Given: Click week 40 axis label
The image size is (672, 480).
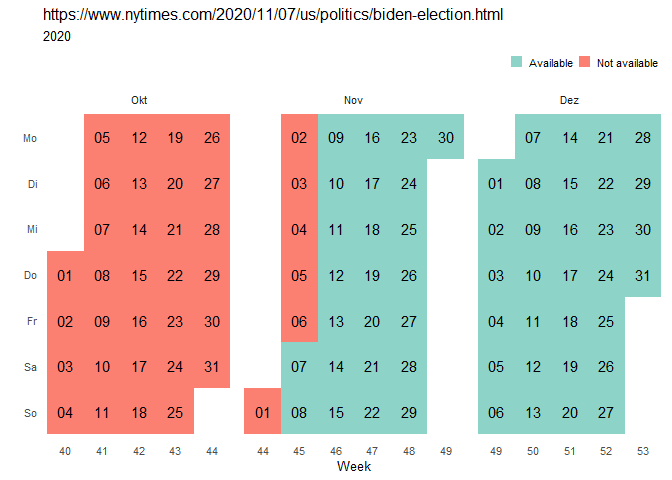Looking at the screenshot, I should point(65,452).
